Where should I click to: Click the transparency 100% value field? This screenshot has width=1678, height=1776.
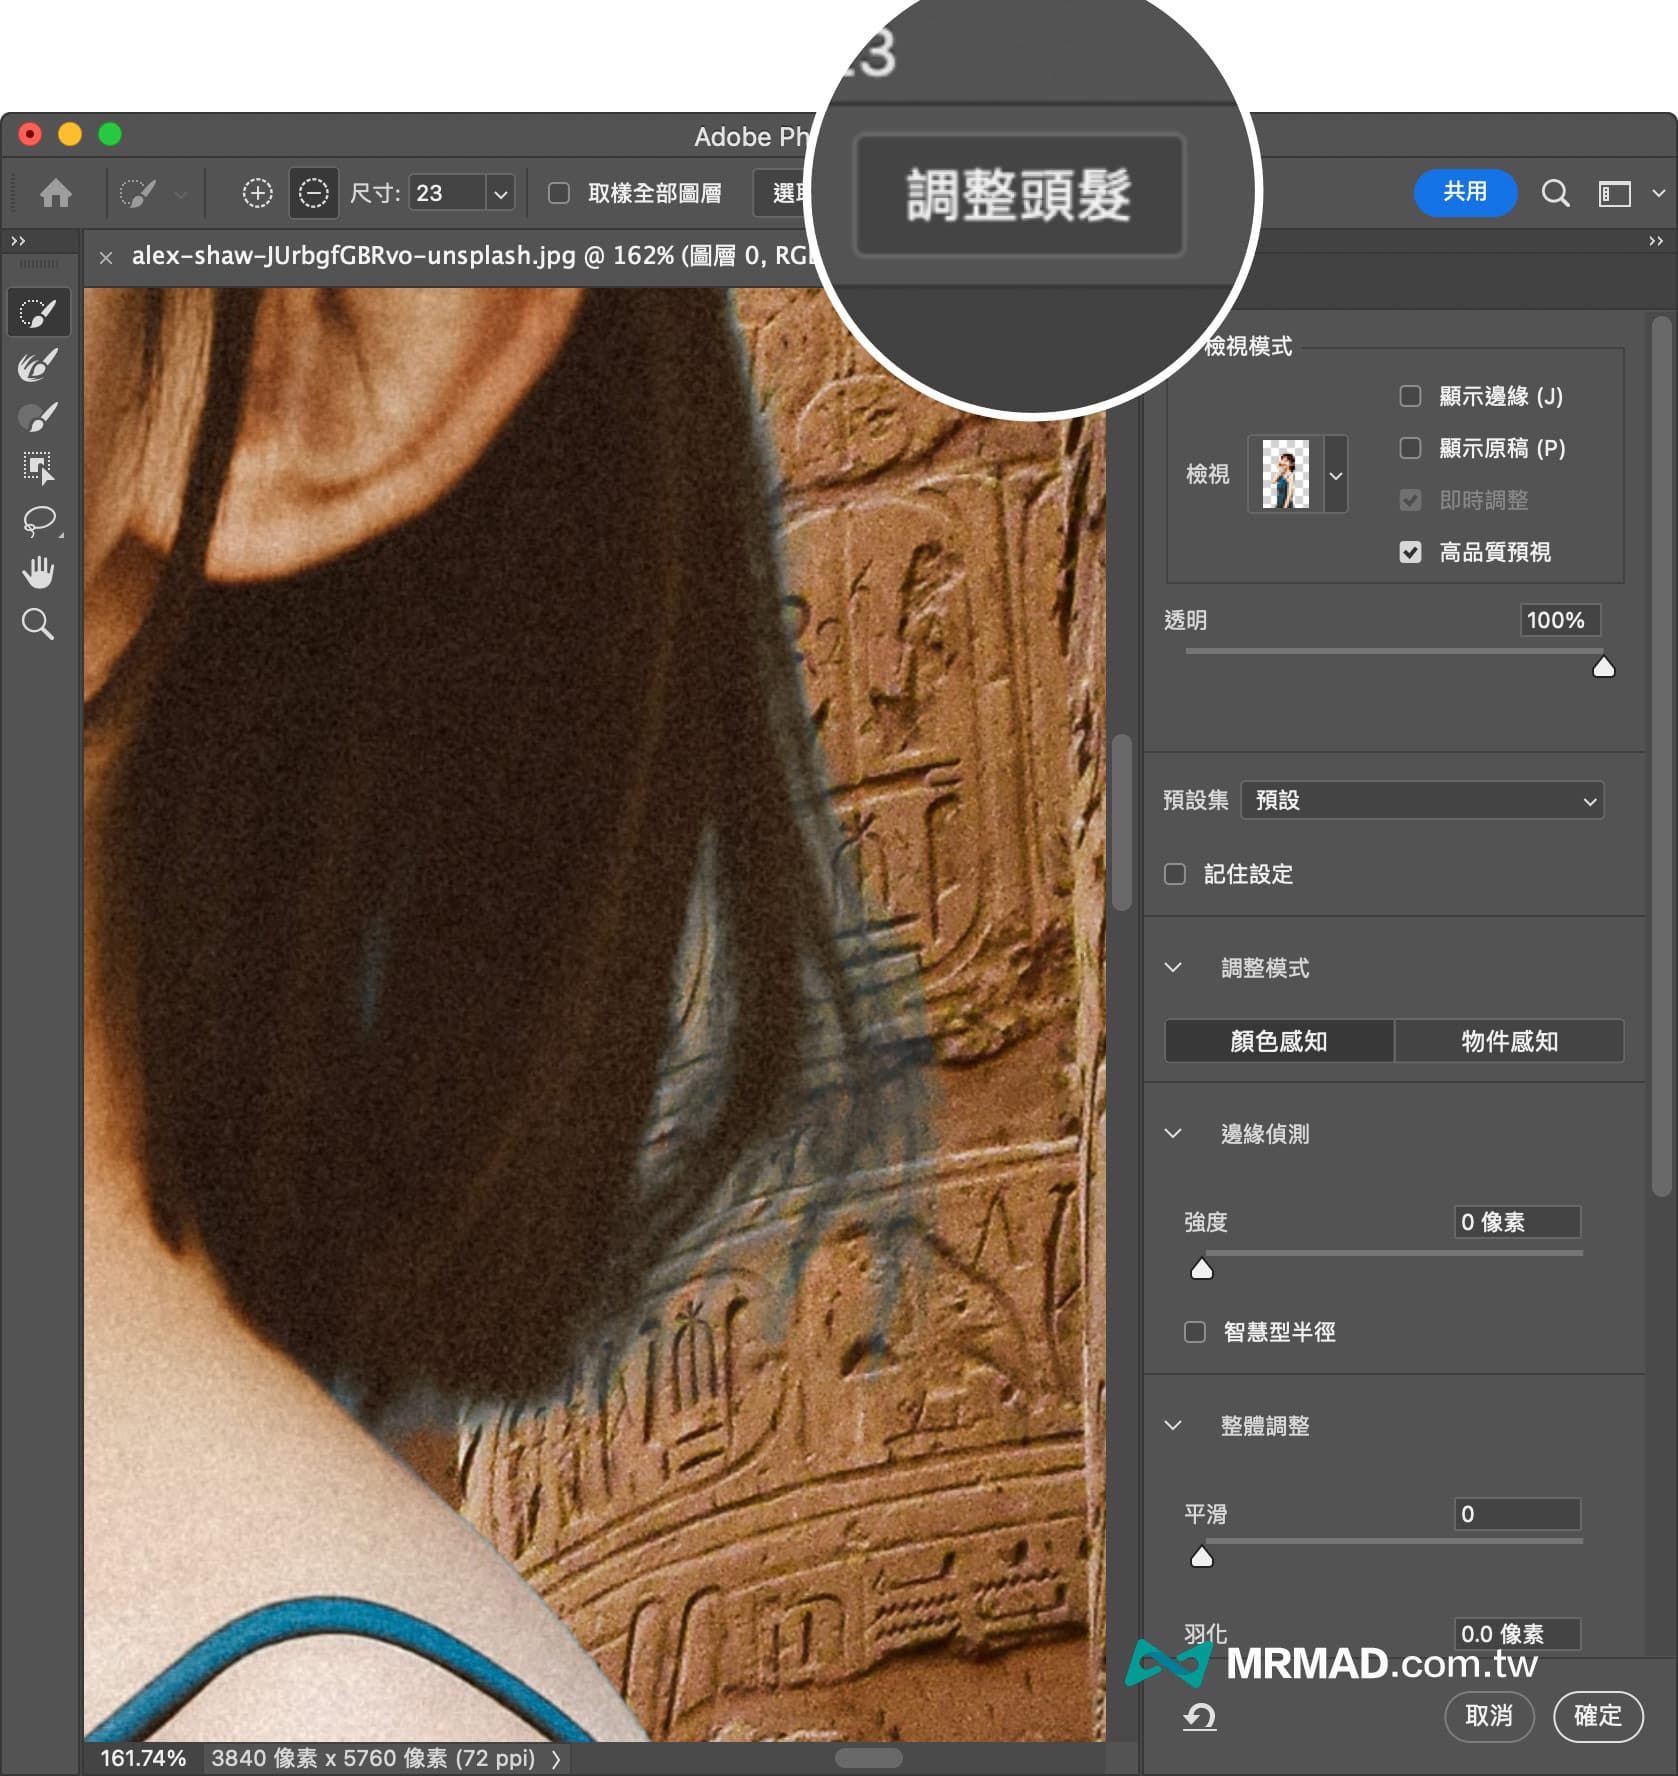(1559, 620)
